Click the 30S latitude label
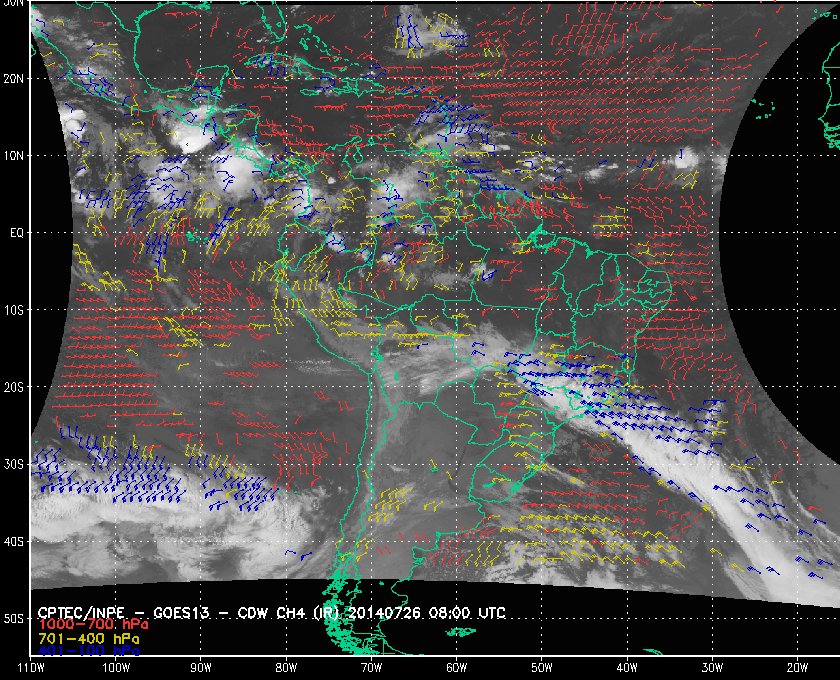 click(x=14, y=465)
